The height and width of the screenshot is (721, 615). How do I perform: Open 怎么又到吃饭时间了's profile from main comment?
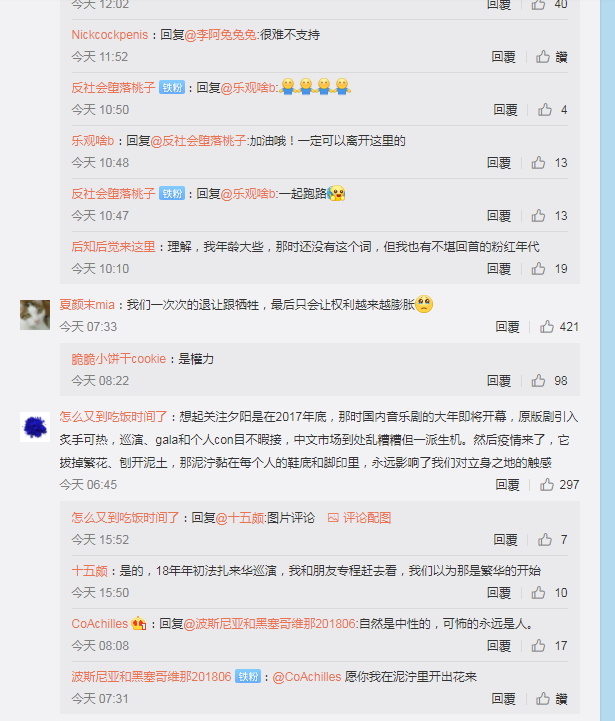(x=113, y=417)
